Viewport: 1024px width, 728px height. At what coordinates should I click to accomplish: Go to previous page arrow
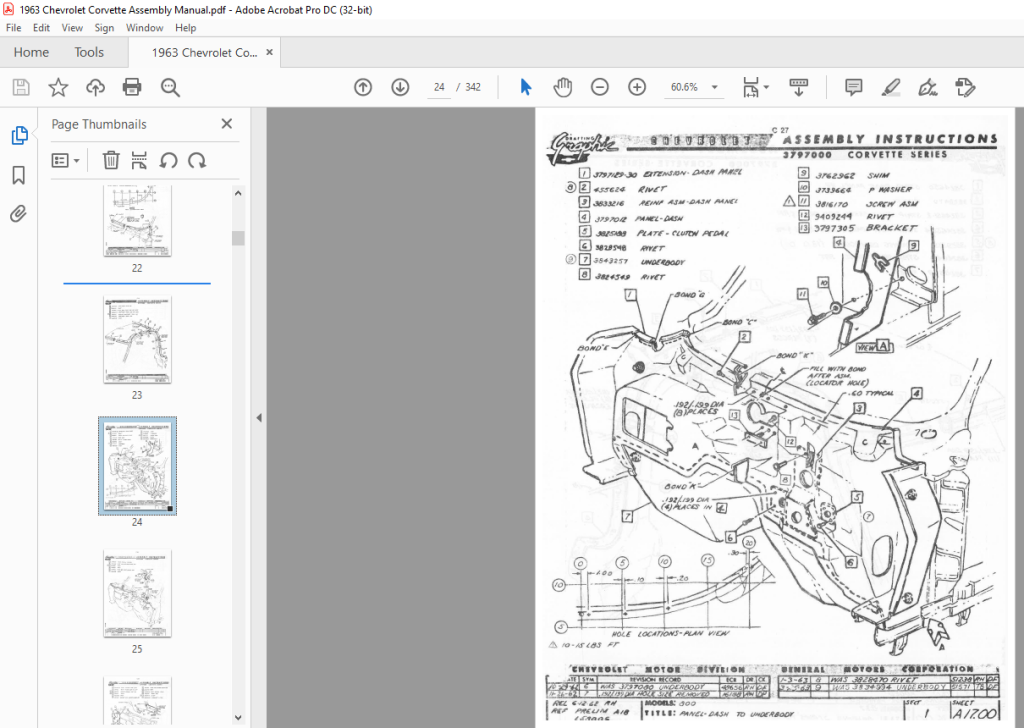[363, 87]
